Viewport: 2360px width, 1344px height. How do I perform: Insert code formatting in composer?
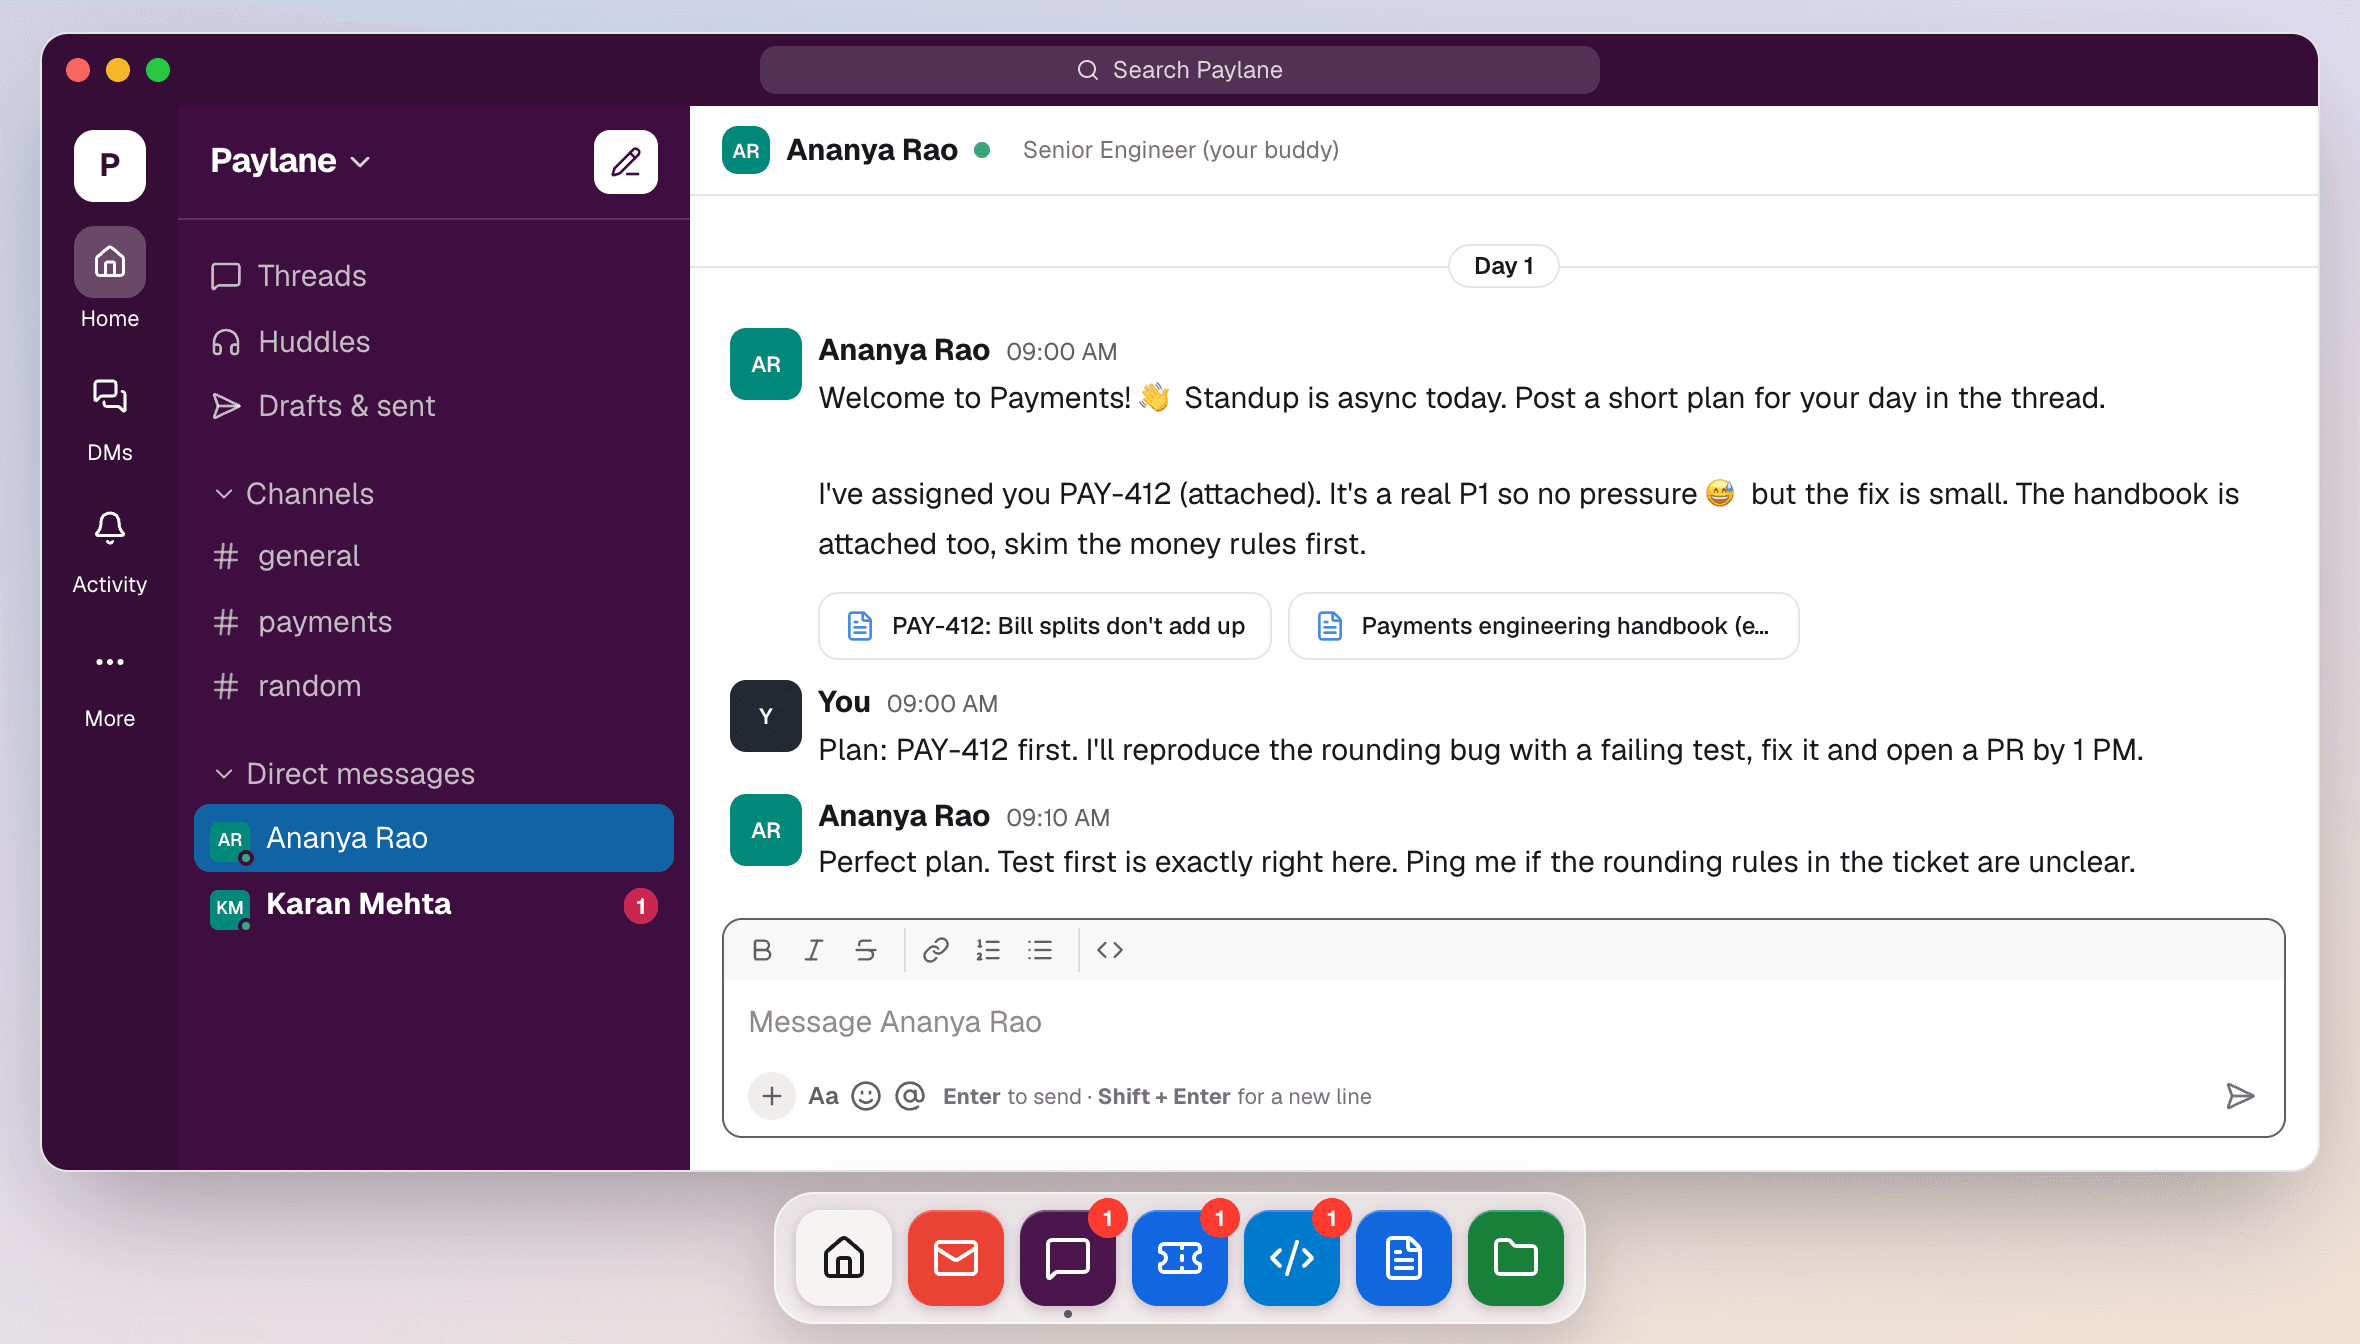click(x=1110, y=950)
